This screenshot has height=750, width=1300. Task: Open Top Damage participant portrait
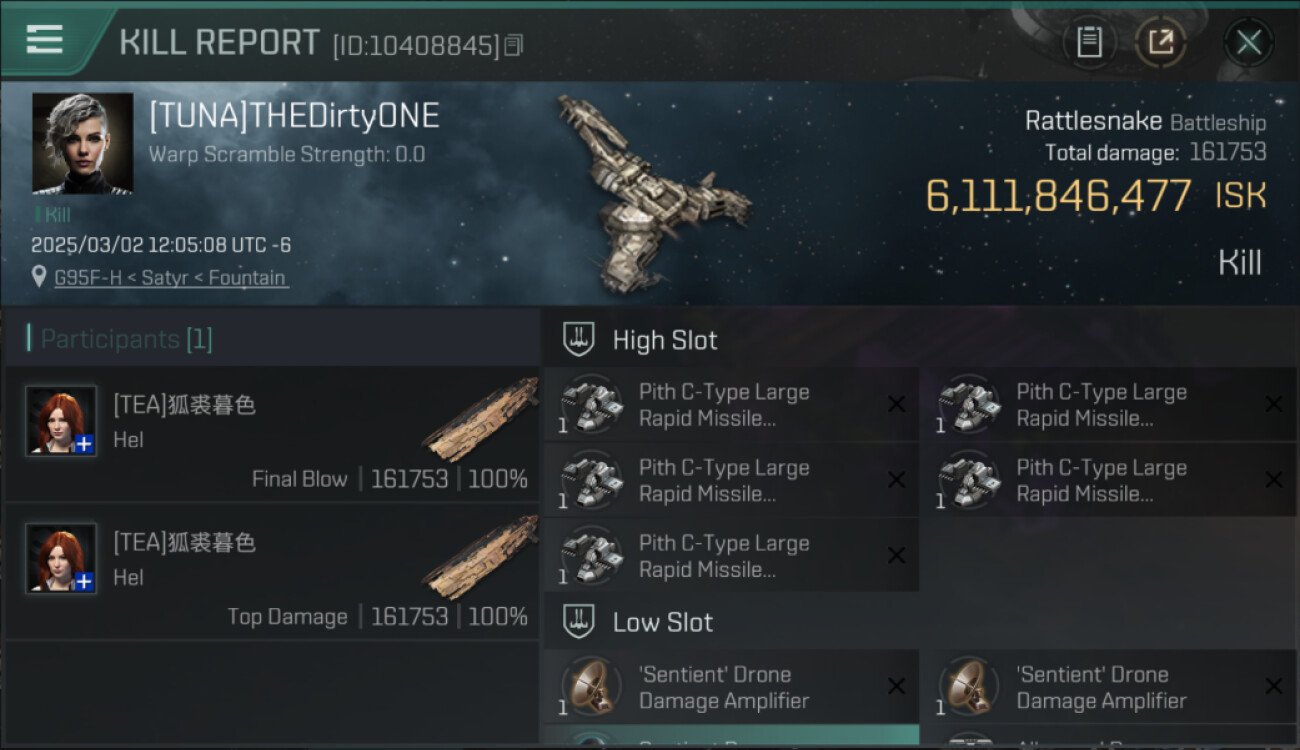pos(62,558)
